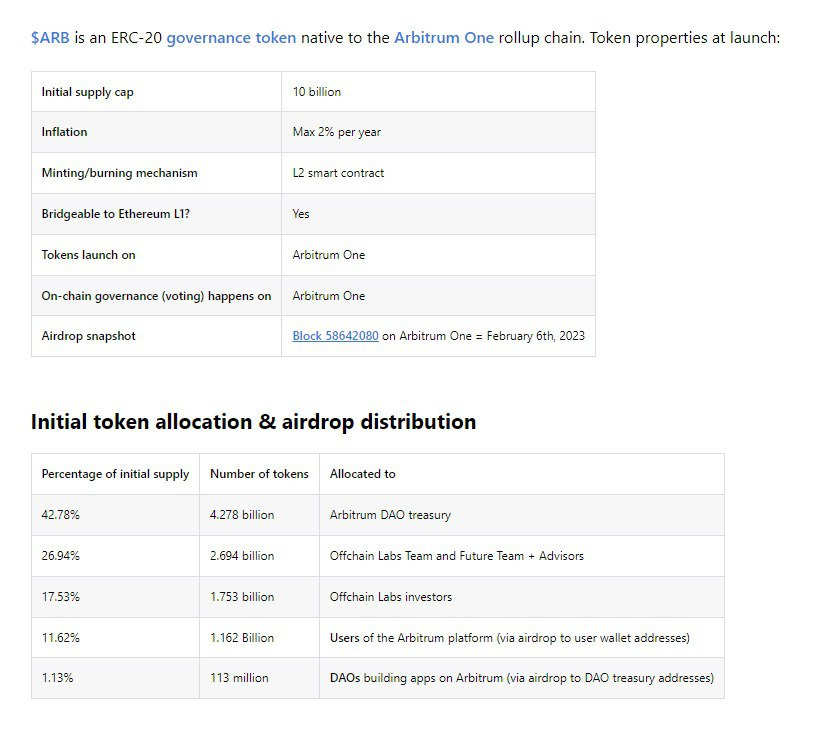Select the '4.278 billion' cell
Image resolution: width=837 pixels, height=734 pixels.
(x=259, y=515)
